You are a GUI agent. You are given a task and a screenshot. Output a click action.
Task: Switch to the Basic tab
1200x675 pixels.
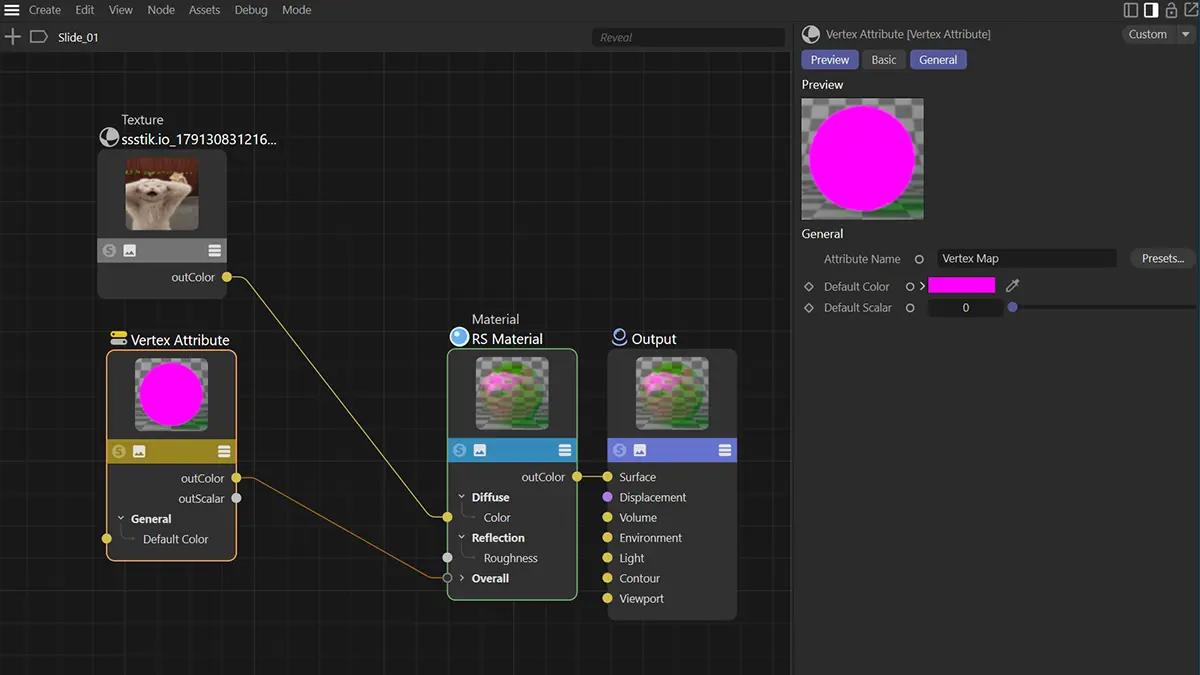point(884,60)
